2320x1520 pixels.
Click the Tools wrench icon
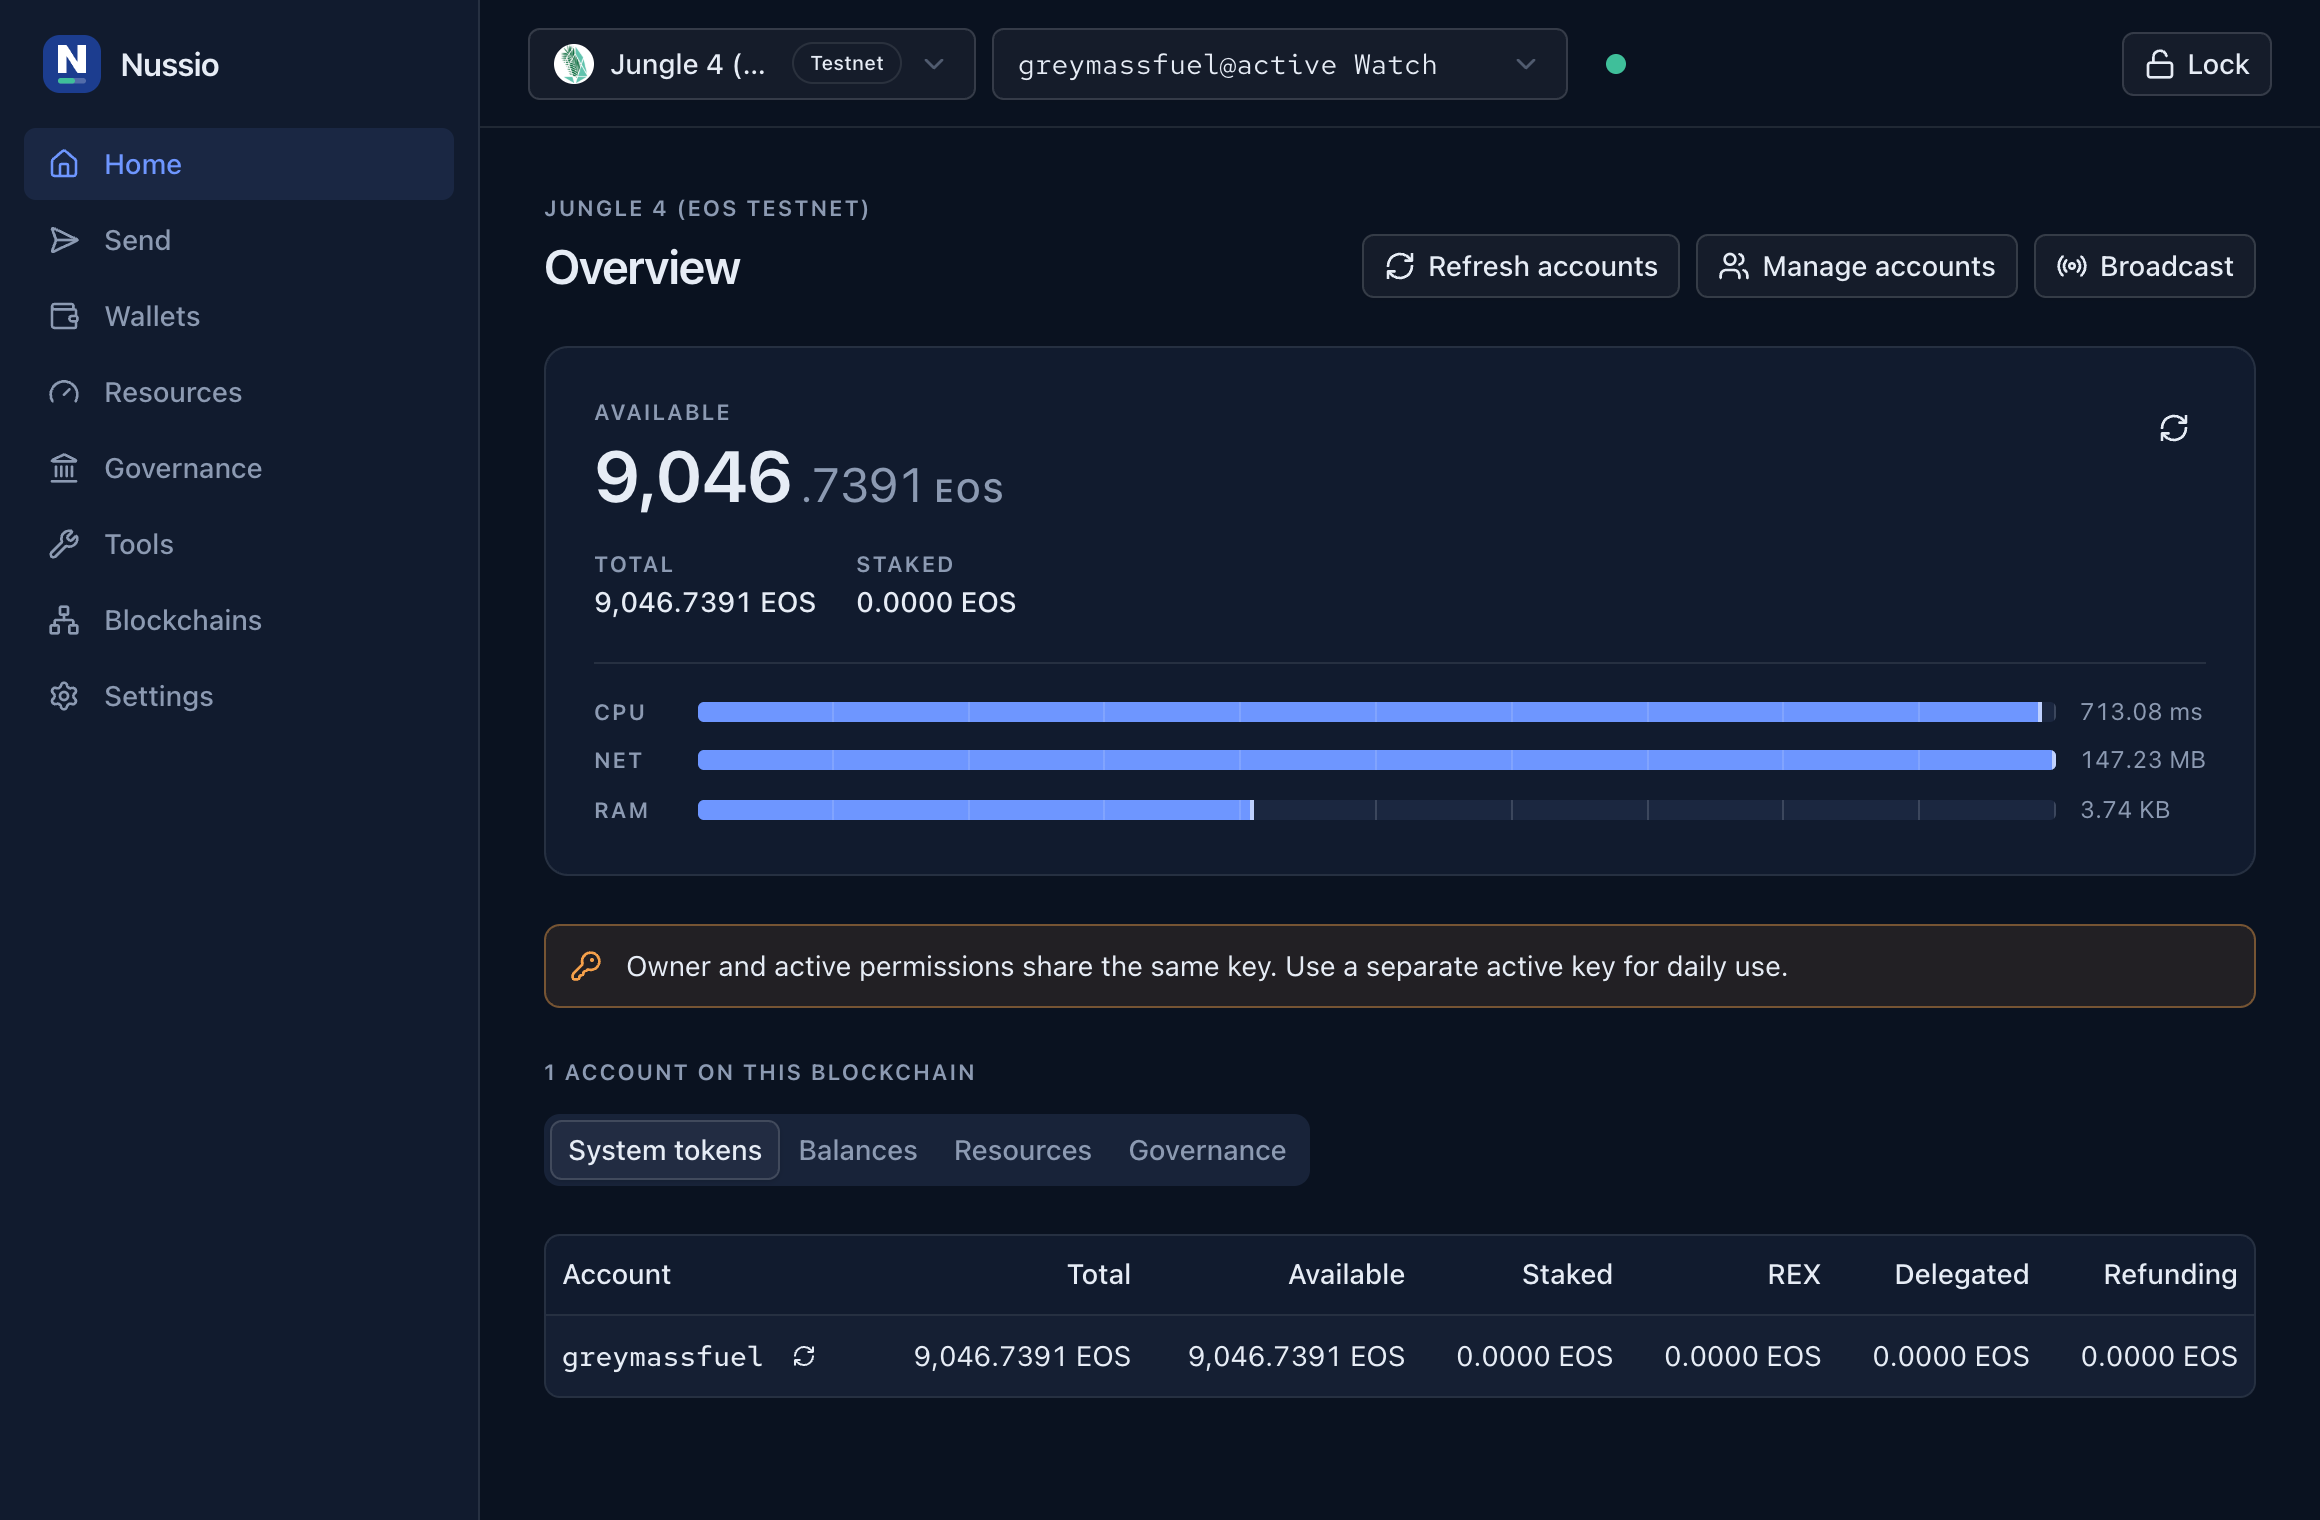[64, 544]
